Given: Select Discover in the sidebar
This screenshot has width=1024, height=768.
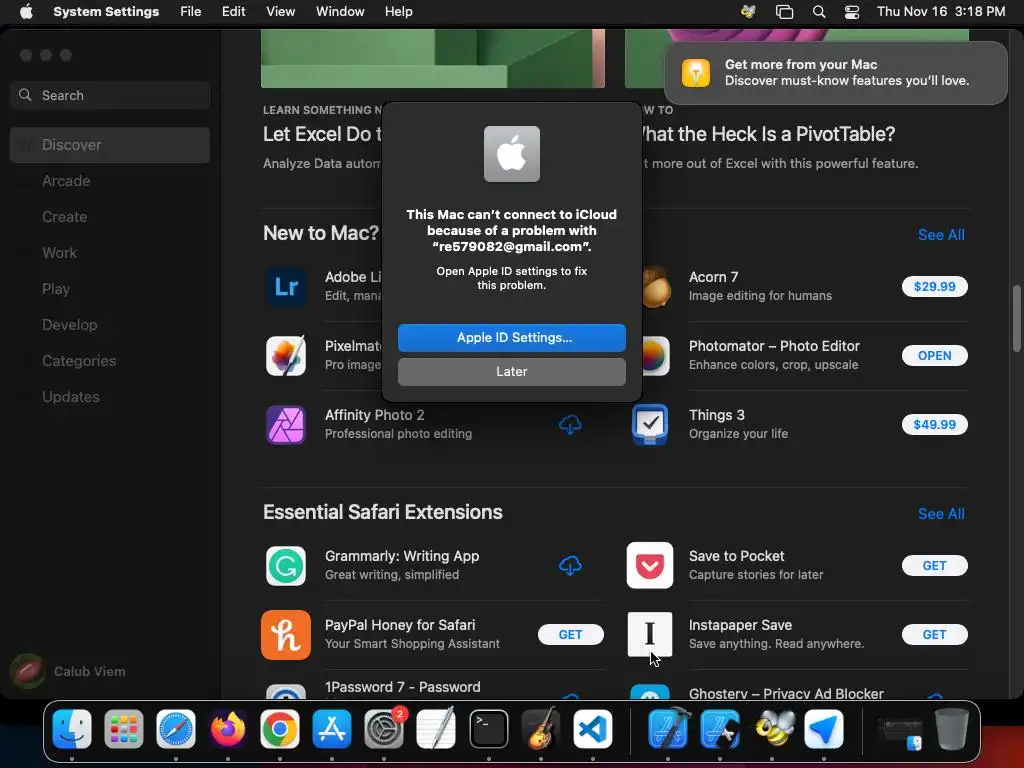Looking at the screenshot, I should (110, 145).
